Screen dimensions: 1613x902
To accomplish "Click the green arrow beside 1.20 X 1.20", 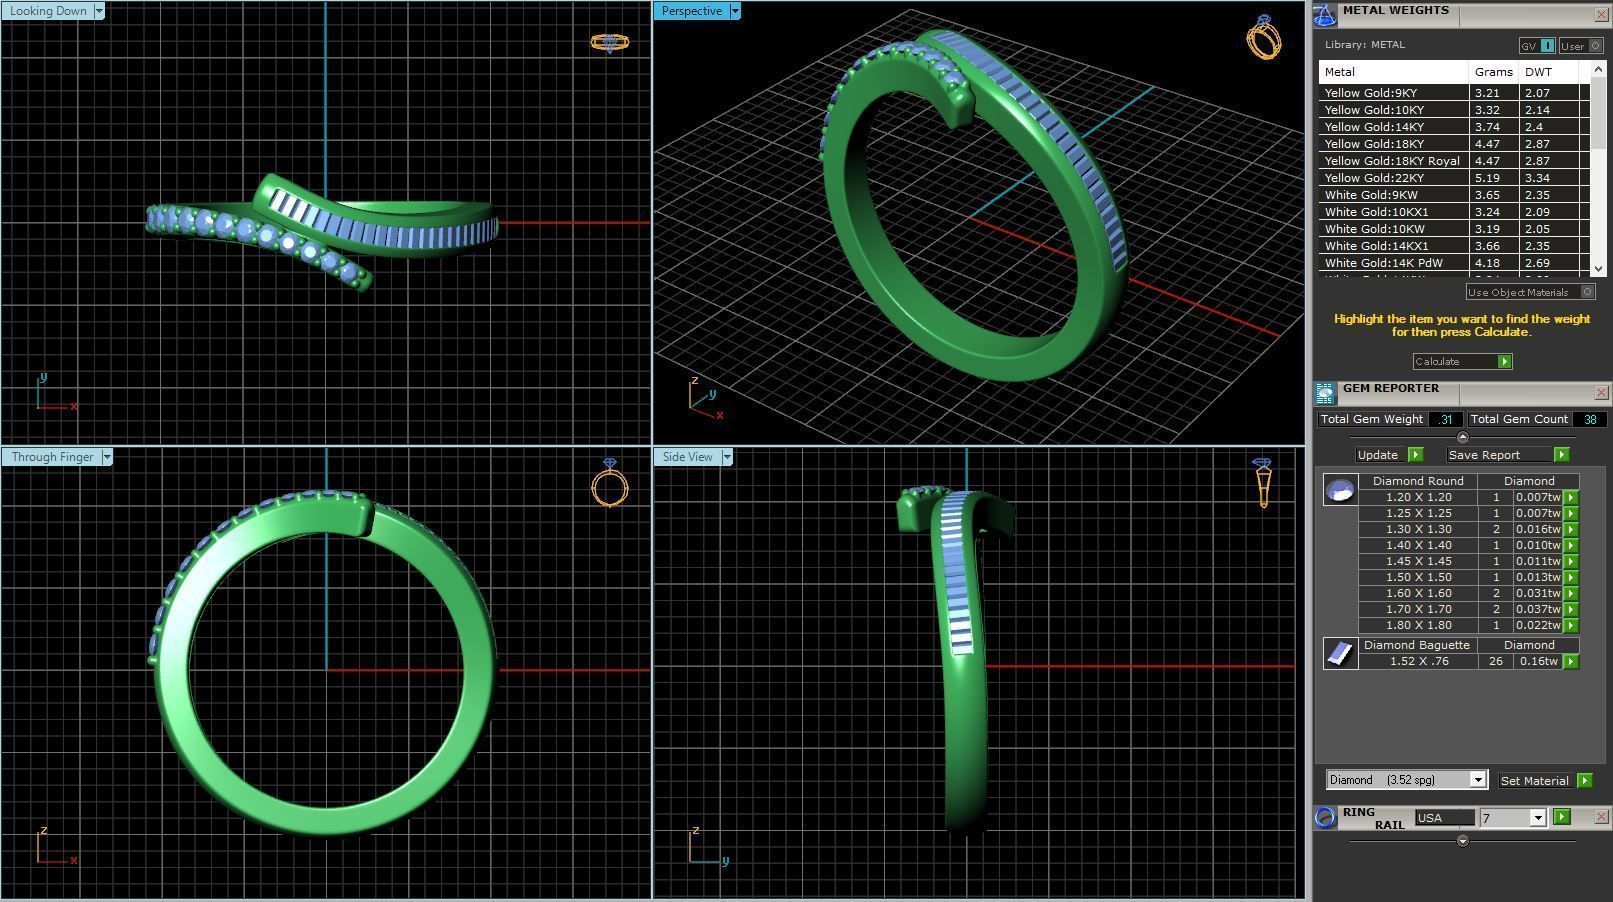I will [1571, 497].
